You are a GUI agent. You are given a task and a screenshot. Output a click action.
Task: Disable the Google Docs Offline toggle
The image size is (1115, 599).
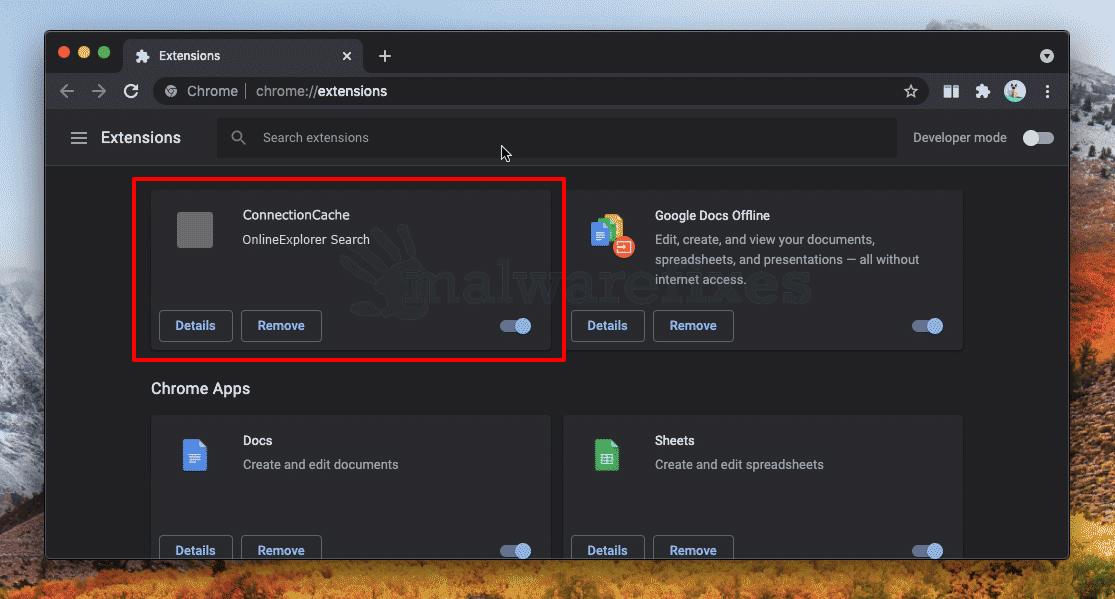[x=927, y=326]
